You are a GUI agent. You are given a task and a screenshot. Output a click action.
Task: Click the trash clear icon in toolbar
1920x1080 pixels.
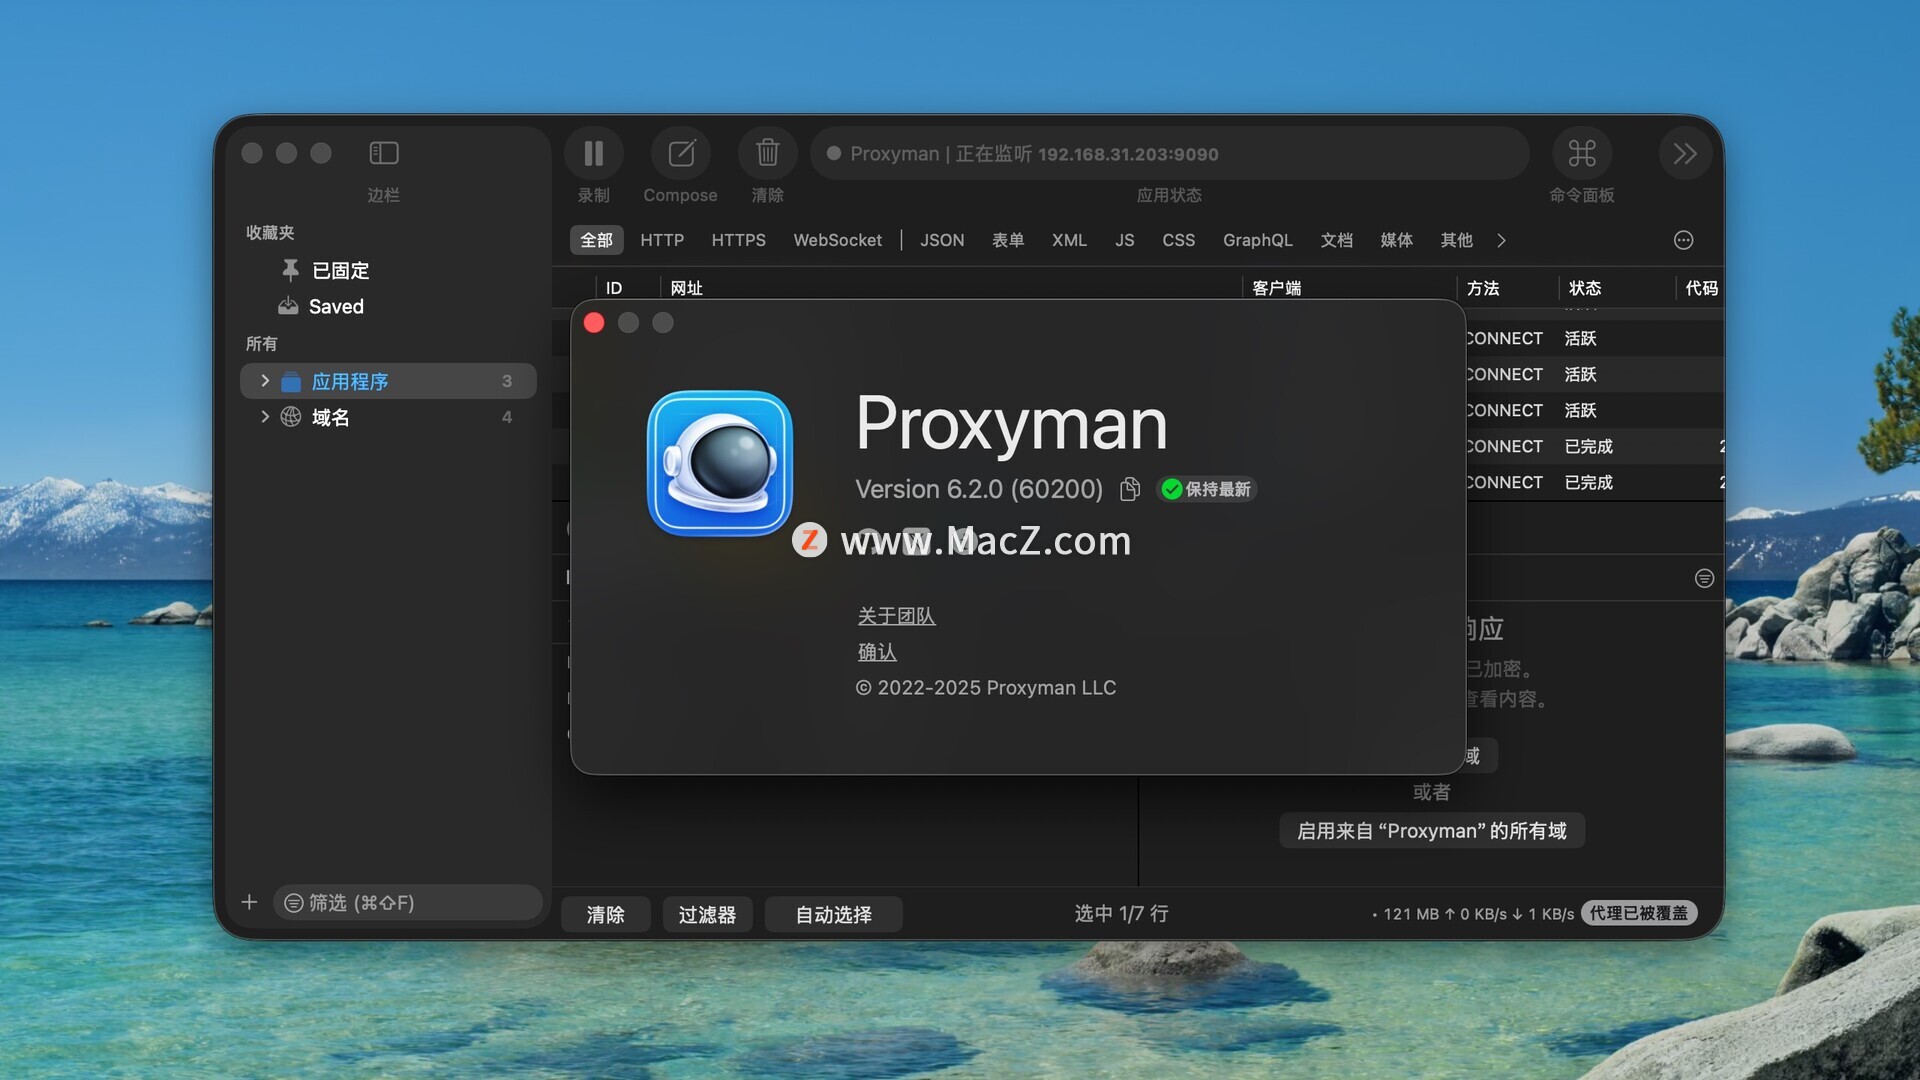coord(767,153)
